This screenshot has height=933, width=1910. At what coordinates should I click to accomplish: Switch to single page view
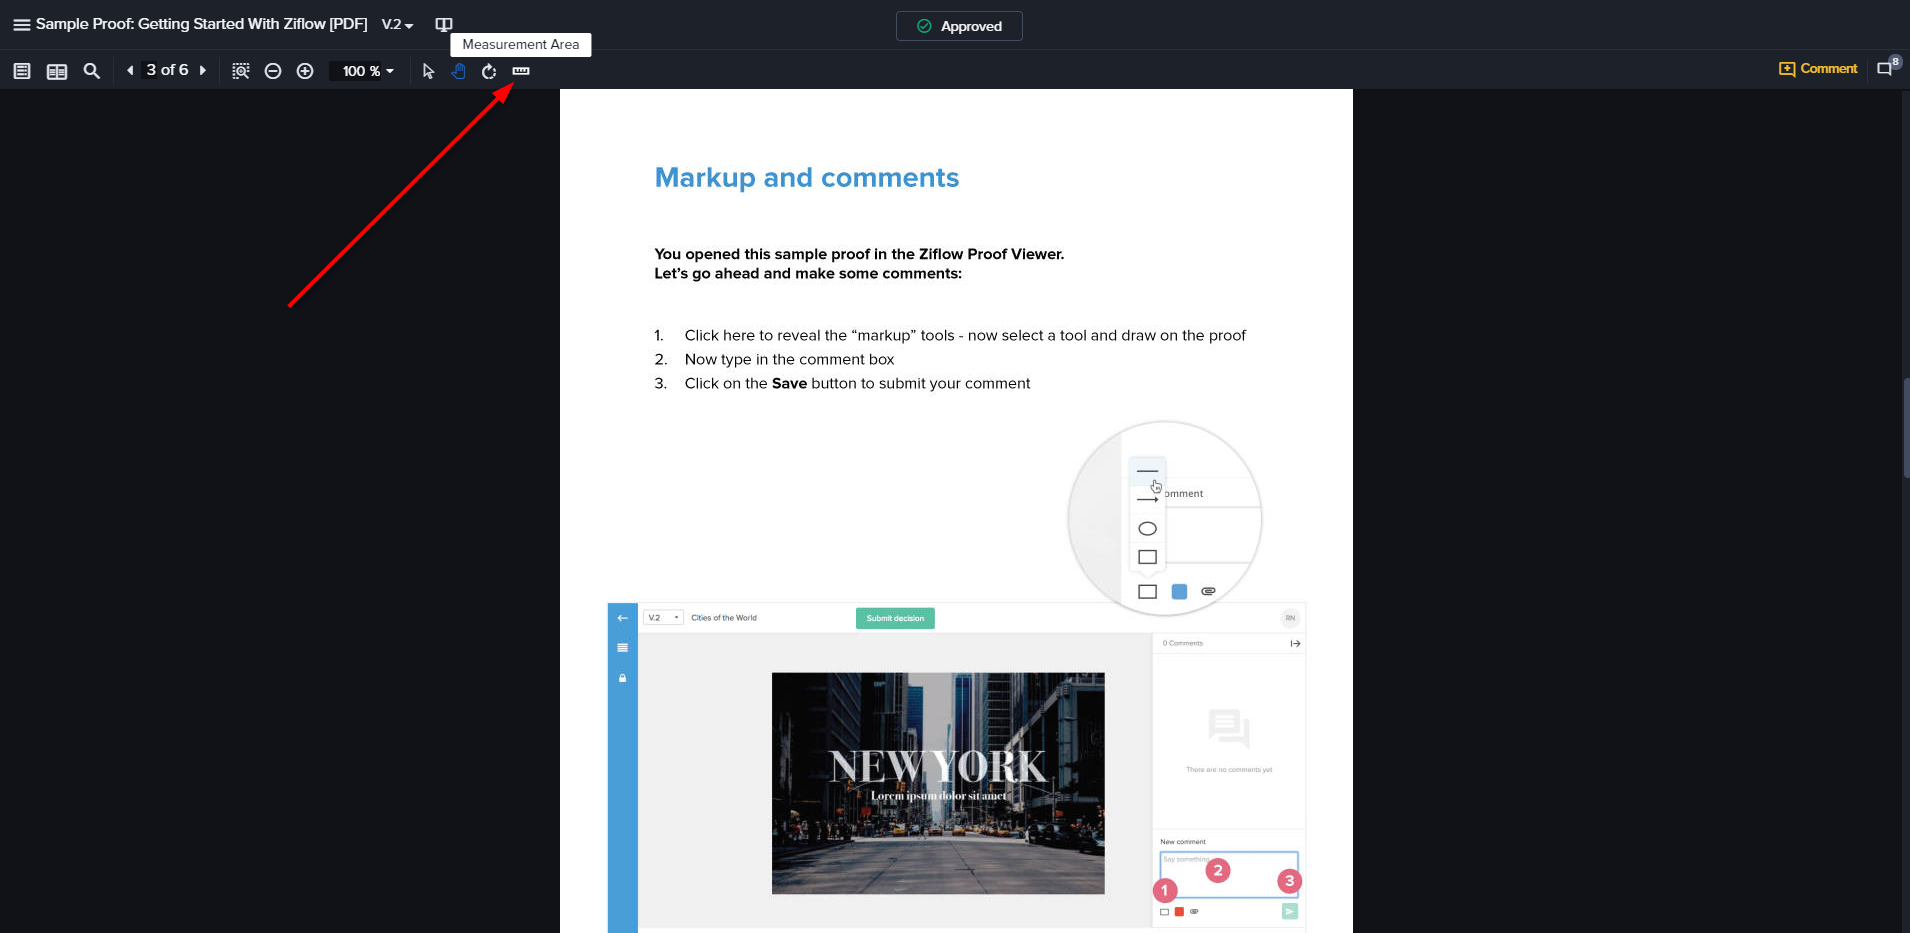point(22,71)
